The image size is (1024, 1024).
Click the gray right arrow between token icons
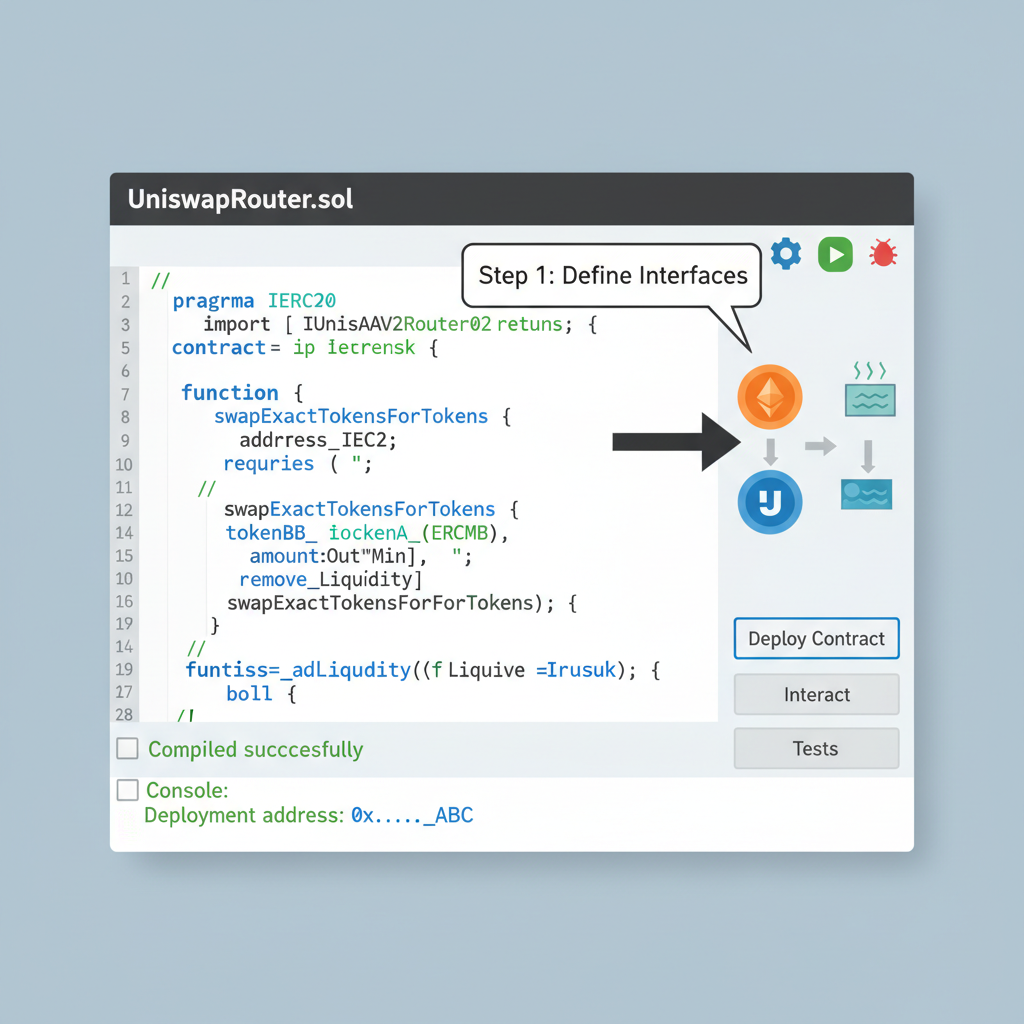(x=819, y=447)
